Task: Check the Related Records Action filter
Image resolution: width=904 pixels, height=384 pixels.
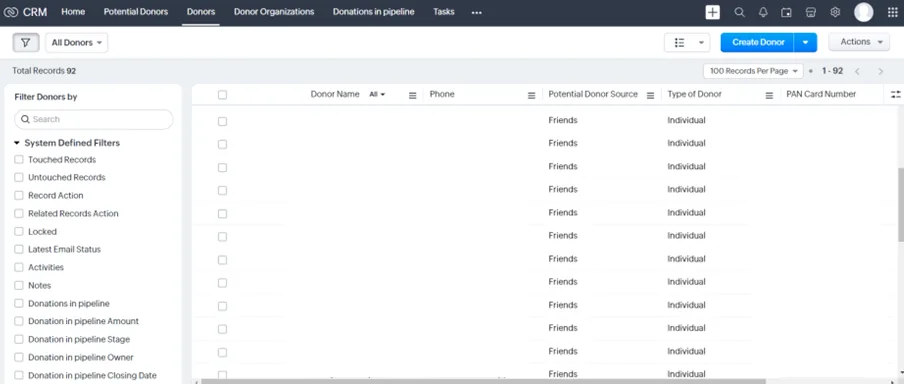Action: pyautogui.click(x=19, y=213)
